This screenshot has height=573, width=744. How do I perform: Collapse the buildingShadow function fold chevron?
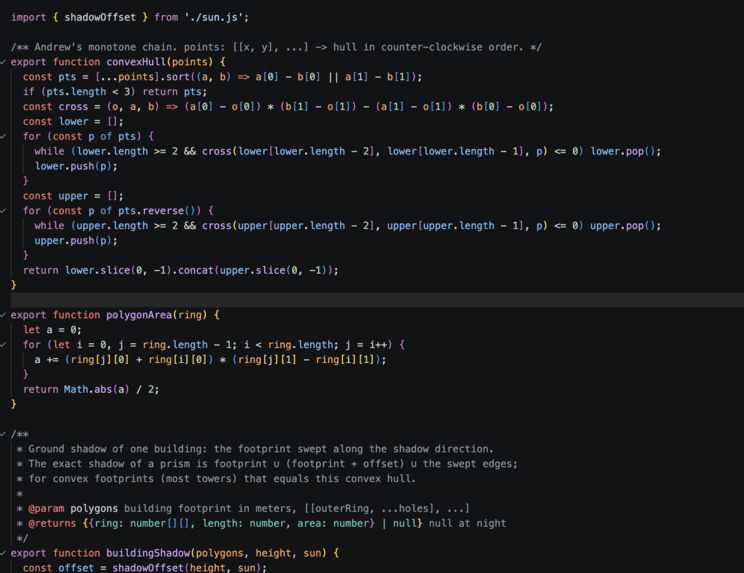point(3,554)
